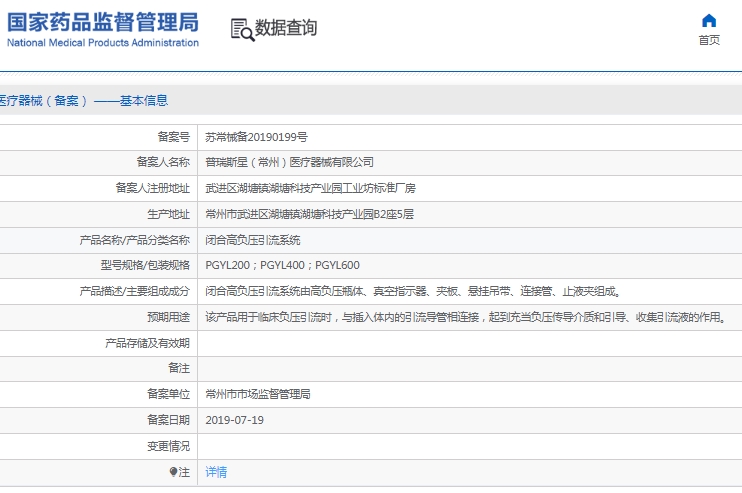Click the registered address value 武进区湖塘镇
This screenshot has width=742, height=493.
point(310,188)
